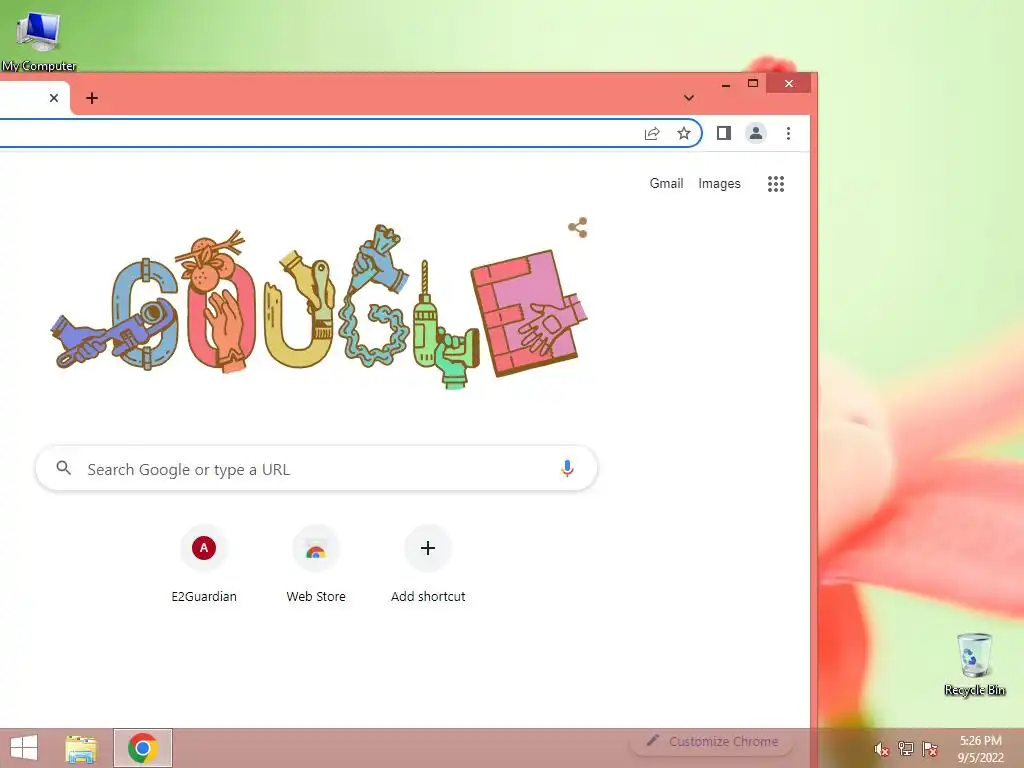This screenshot has width=1024, height=768.
Task: Open the muted volume tray icon
Action: pyautogui.click(x=881, y=749)
